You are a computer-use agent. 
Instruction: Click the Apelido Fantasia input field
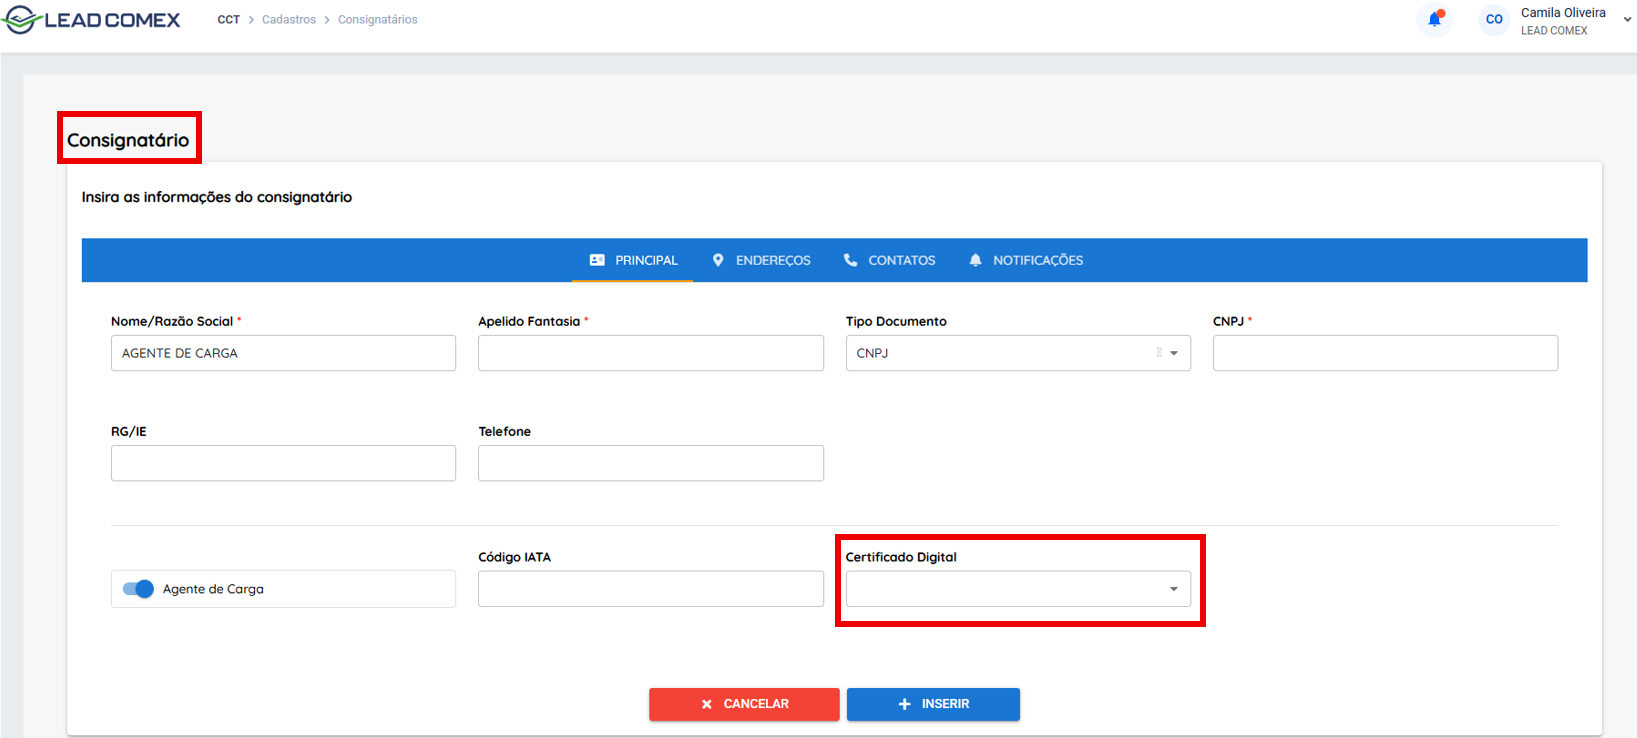coord(651,353)
